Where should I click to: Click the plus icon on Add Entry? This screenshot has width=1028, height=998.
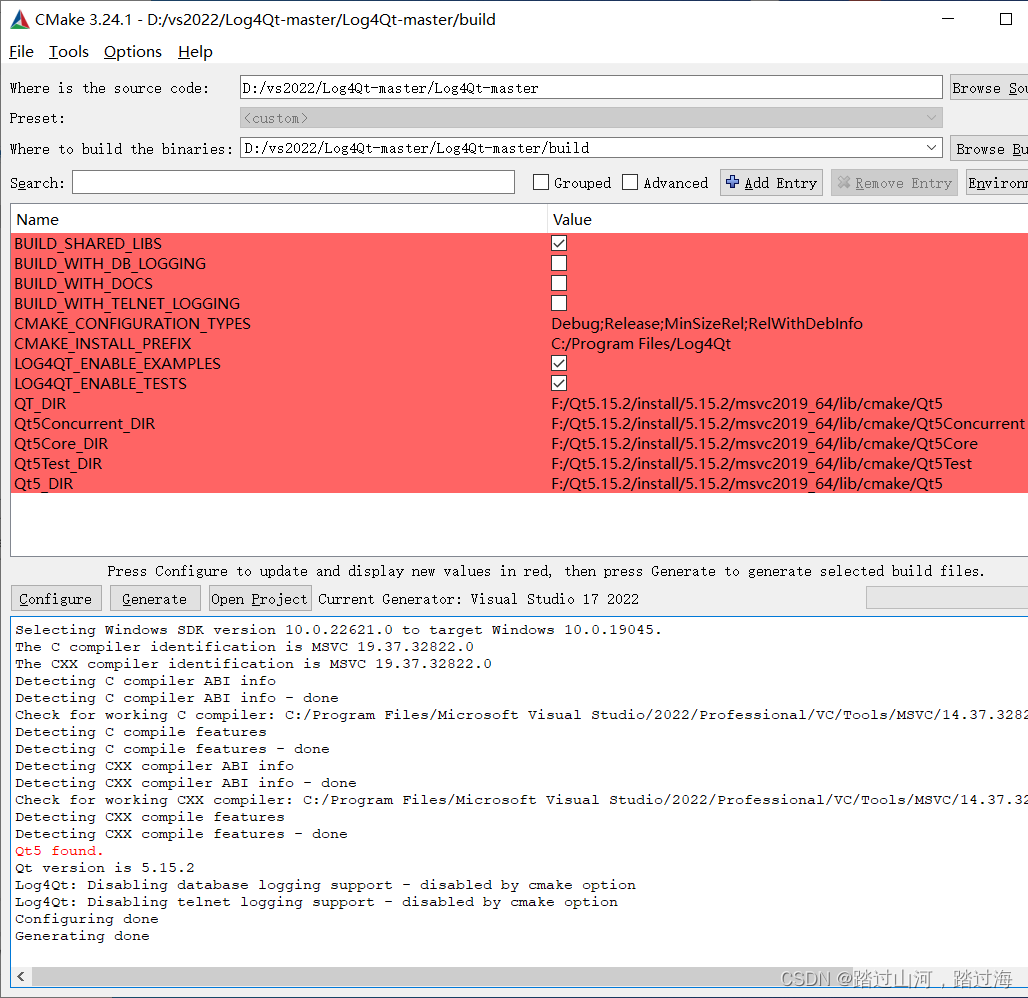(732, 182)
